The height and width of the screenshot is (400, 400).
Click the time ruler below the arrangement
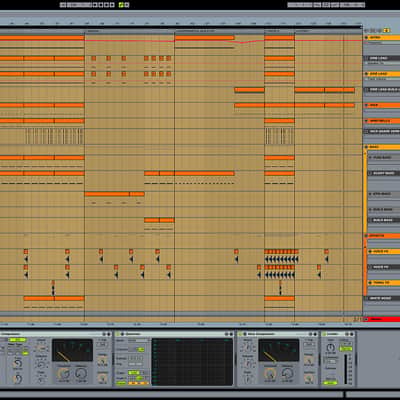click(x=182, y=324)
